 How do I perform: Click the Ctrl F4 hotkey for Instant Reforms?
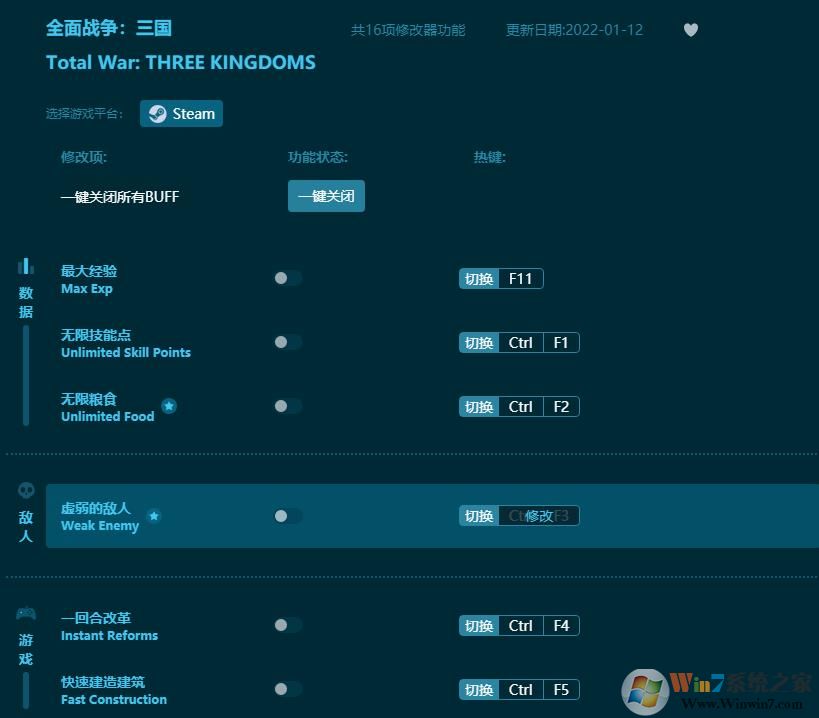[540, 625]
